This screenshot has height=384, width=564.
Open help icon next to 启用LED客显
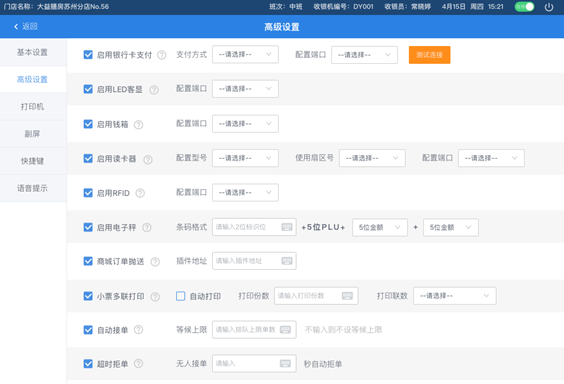click(x=154, y=90)
